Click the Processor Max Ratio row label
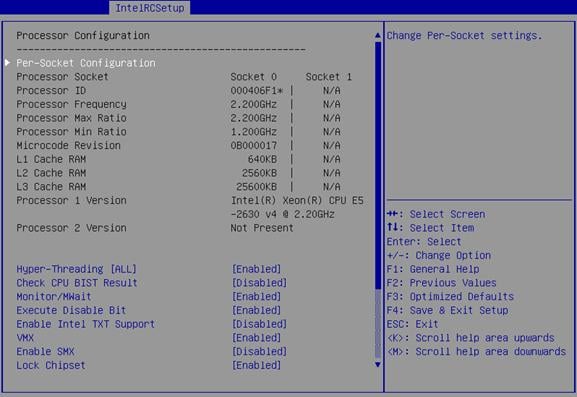This screenshot has width=577, height=397. (x=71, y=118)
